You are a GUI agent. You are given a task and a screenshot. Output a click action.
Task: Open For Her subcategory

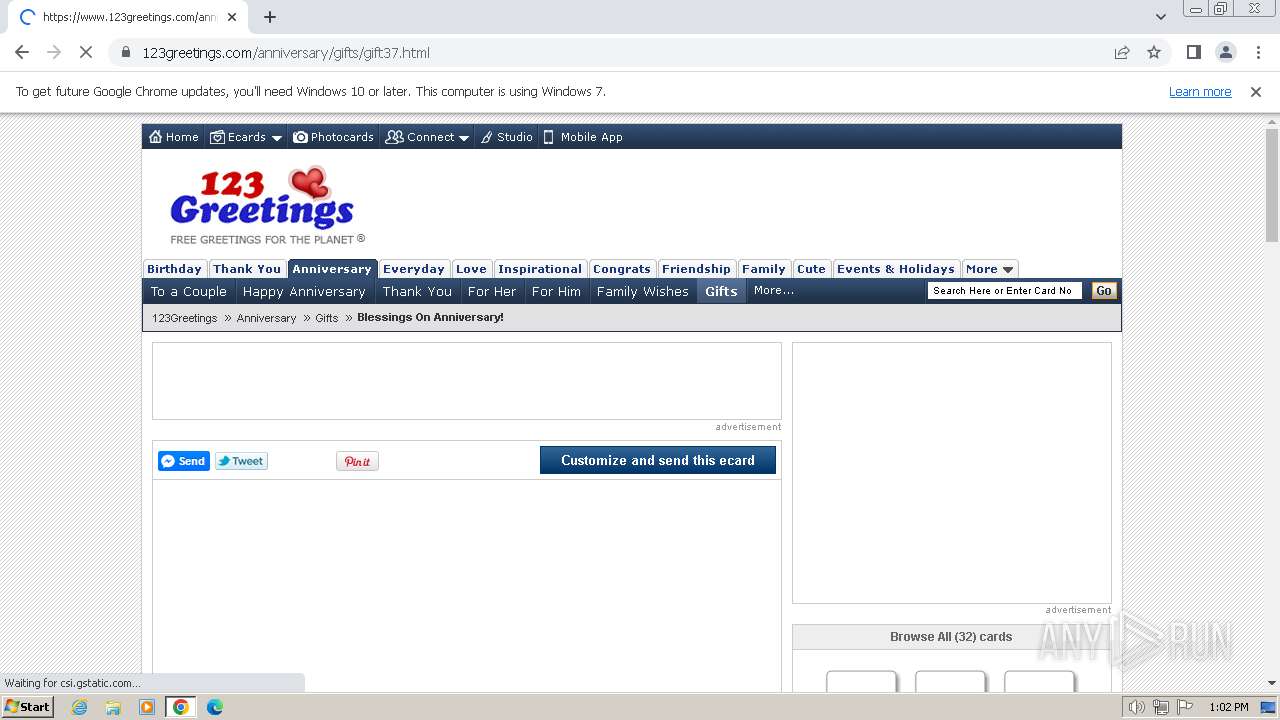point(492,291)
